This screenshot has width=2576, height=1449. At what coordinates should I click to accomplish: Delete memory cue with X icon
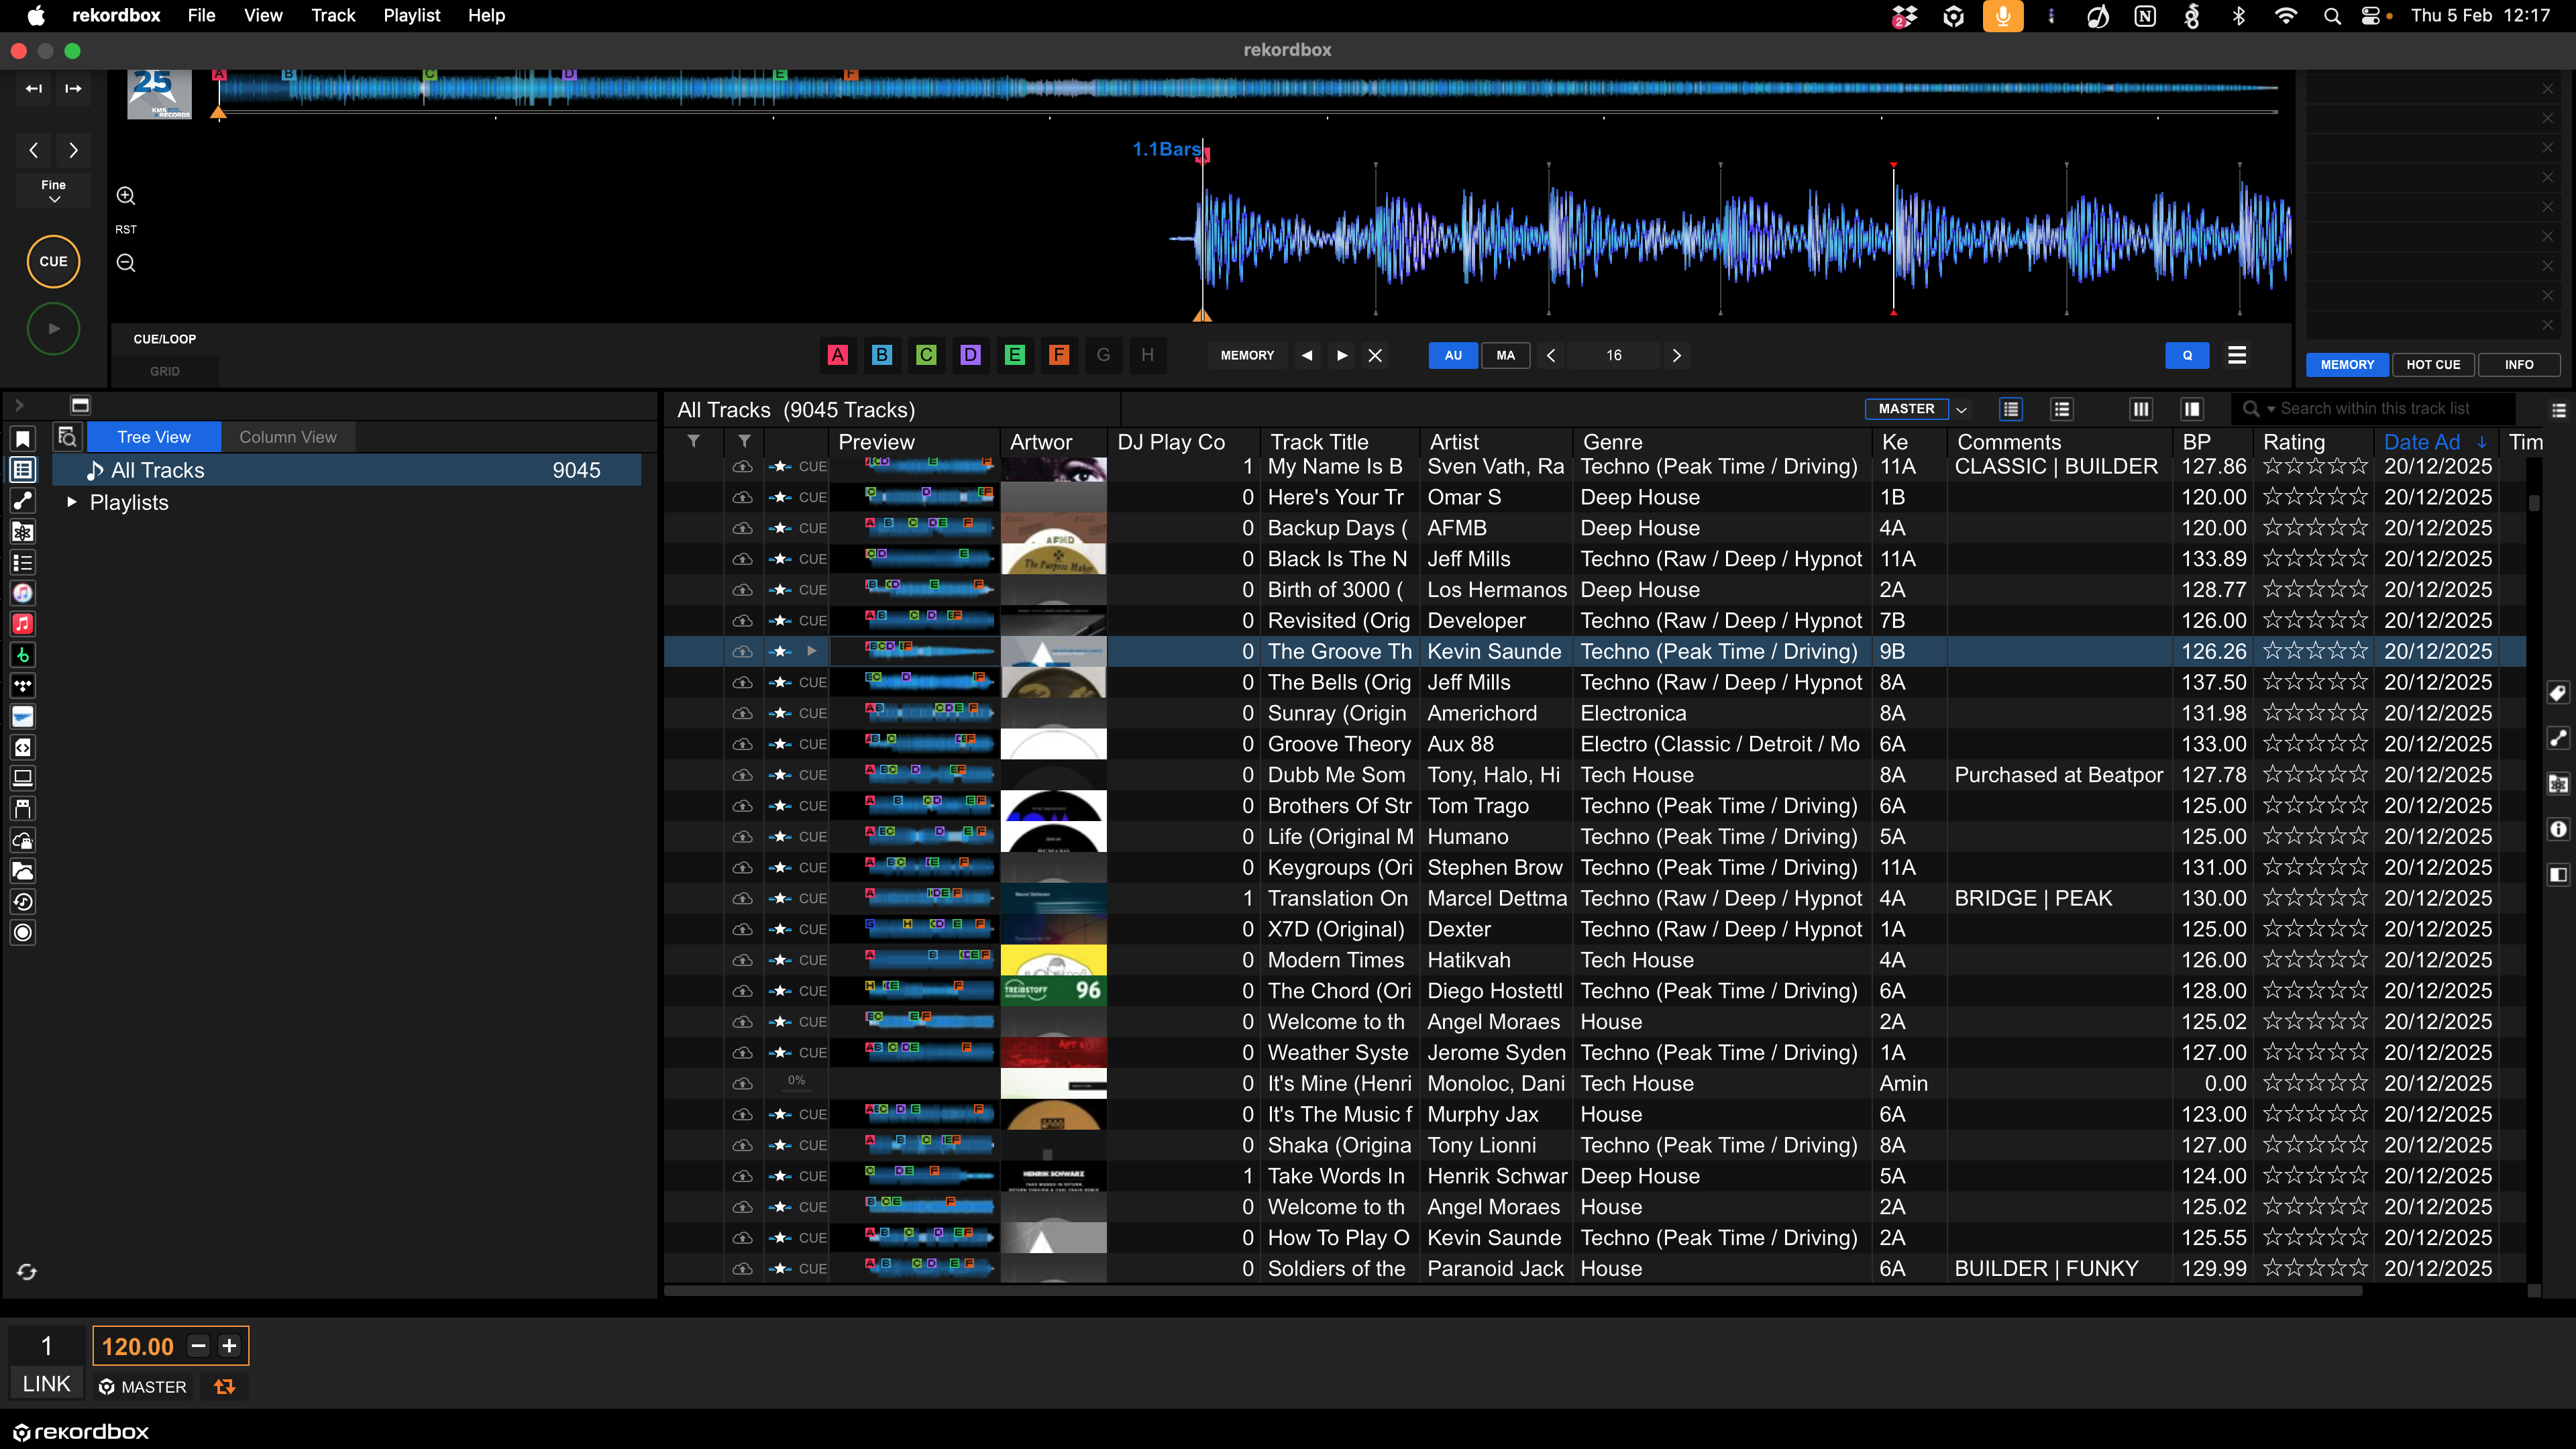(x=1376, y=355)
